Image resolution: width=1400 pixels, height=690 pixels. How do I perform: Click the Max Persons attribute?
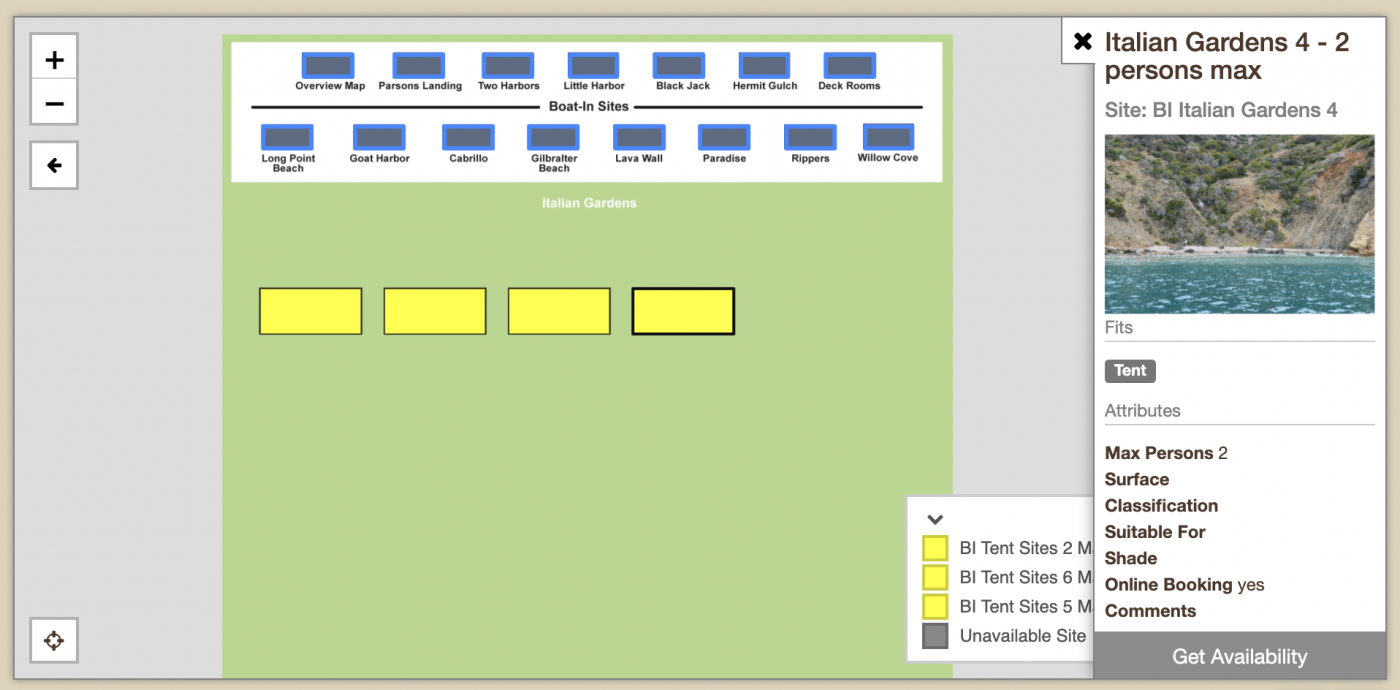[1166, 453]
